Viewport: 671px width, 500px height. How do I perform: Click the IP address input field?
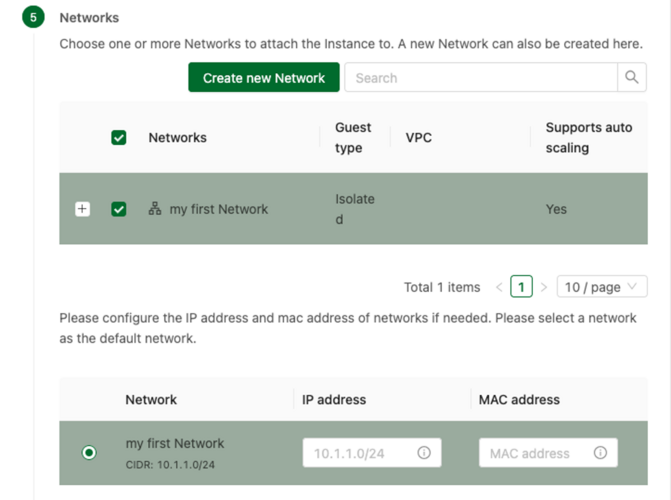[x=372, y=452]
